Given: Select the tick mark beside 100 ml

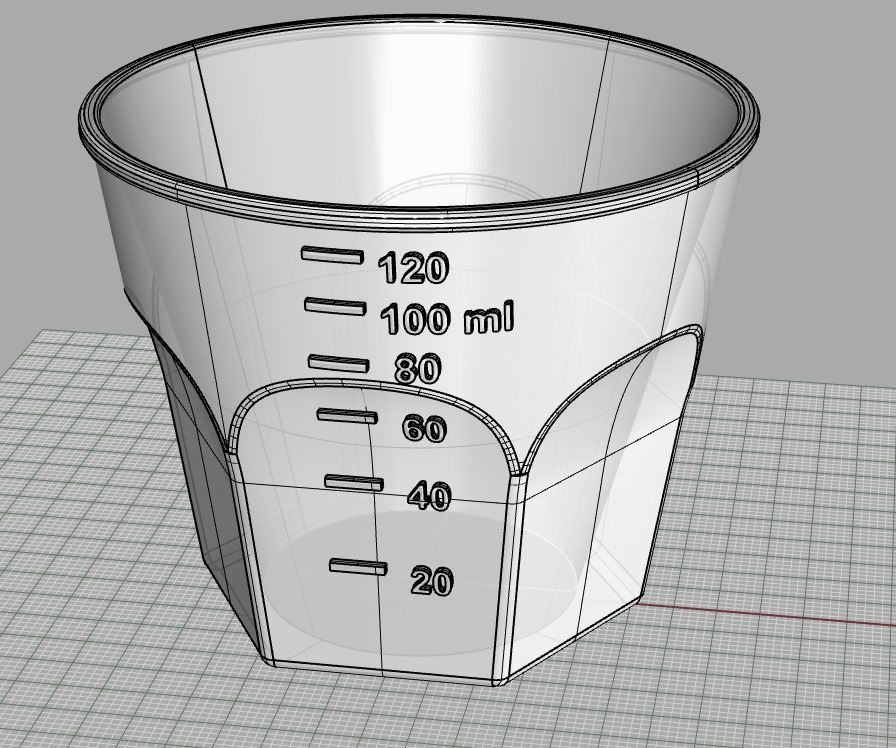Looking at the screenshot, I should point(335,306).
